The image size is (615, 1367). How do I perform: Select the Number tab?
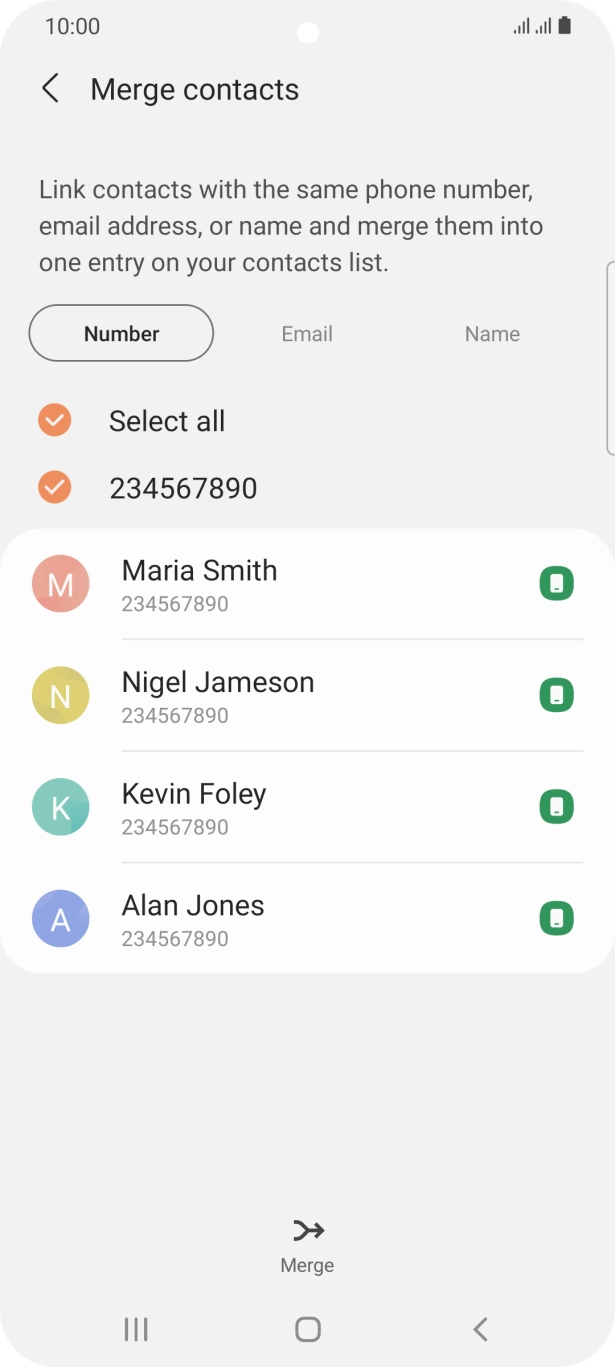point(122,334)
